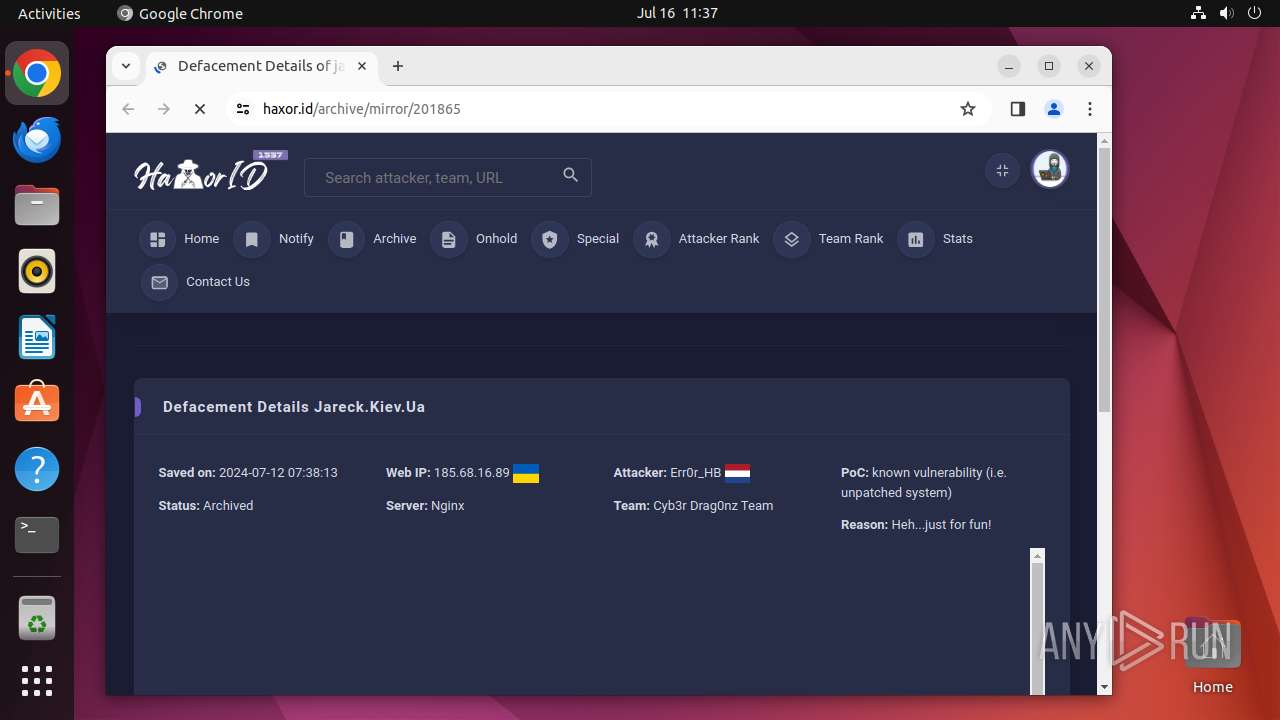
Task: Open Terminal from the dock
Action: point(37,535)
